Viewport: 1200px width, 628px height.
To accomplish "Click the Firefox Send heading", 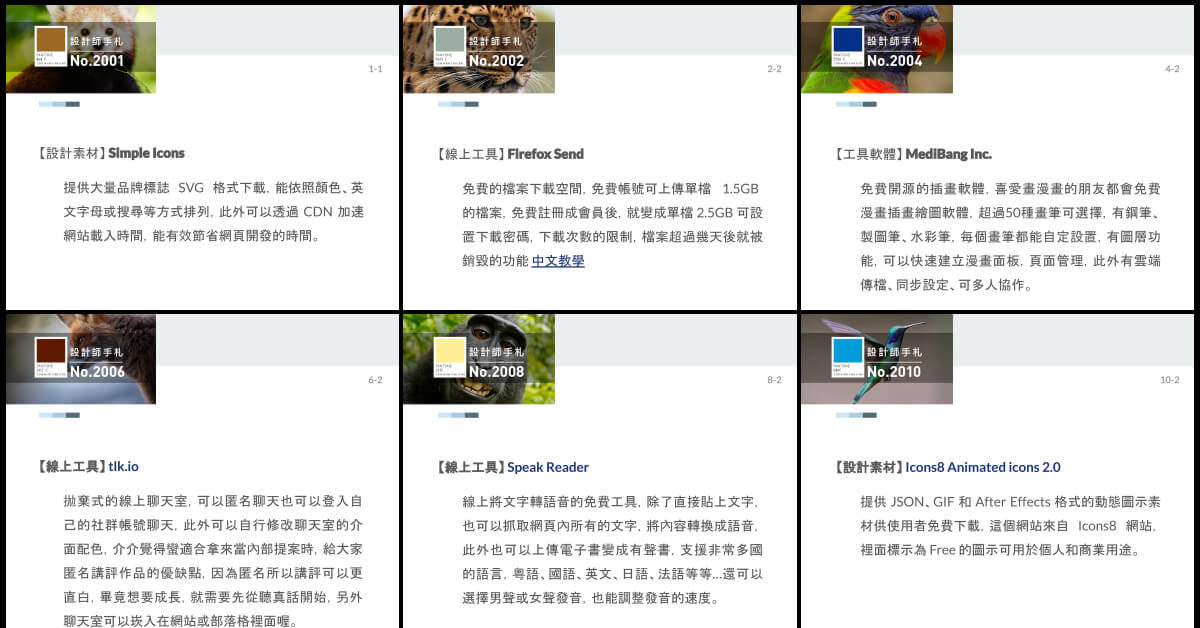I will point(545,154).
